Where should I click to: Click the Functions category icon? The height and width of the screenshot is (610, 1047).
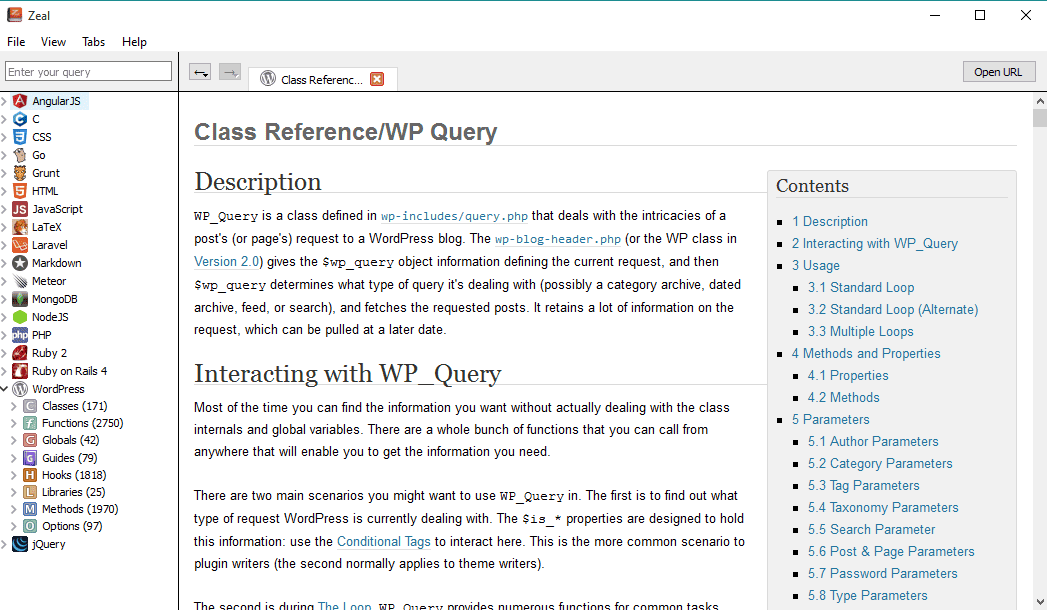(x=30, y=423)
